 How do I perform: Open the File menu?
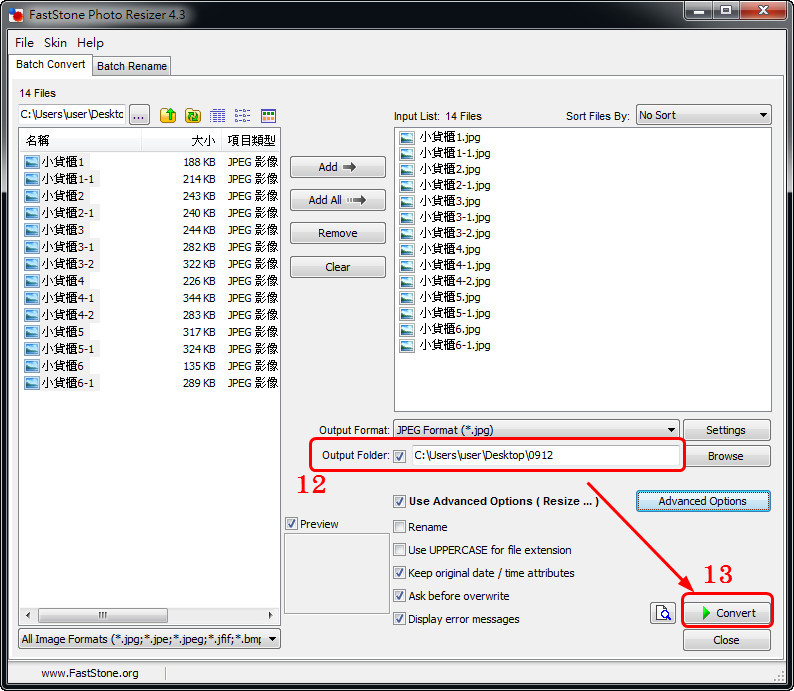click(24, 43)
